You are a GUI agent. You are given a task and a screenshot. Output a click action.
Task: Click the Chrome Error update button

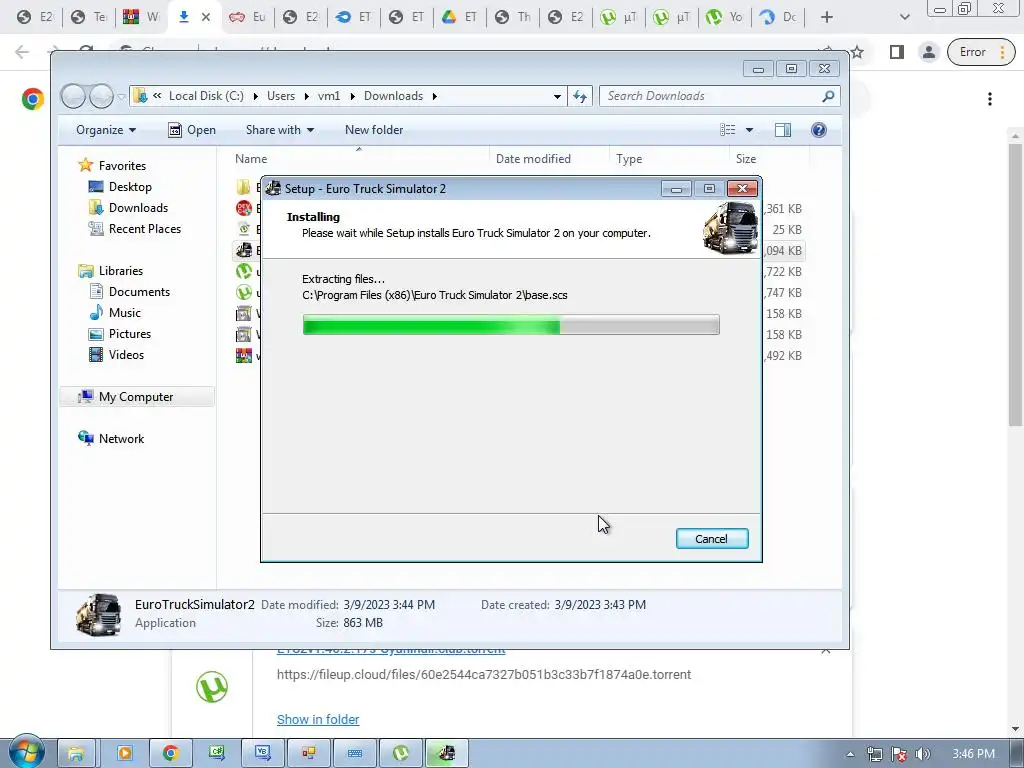click(981, 52)
